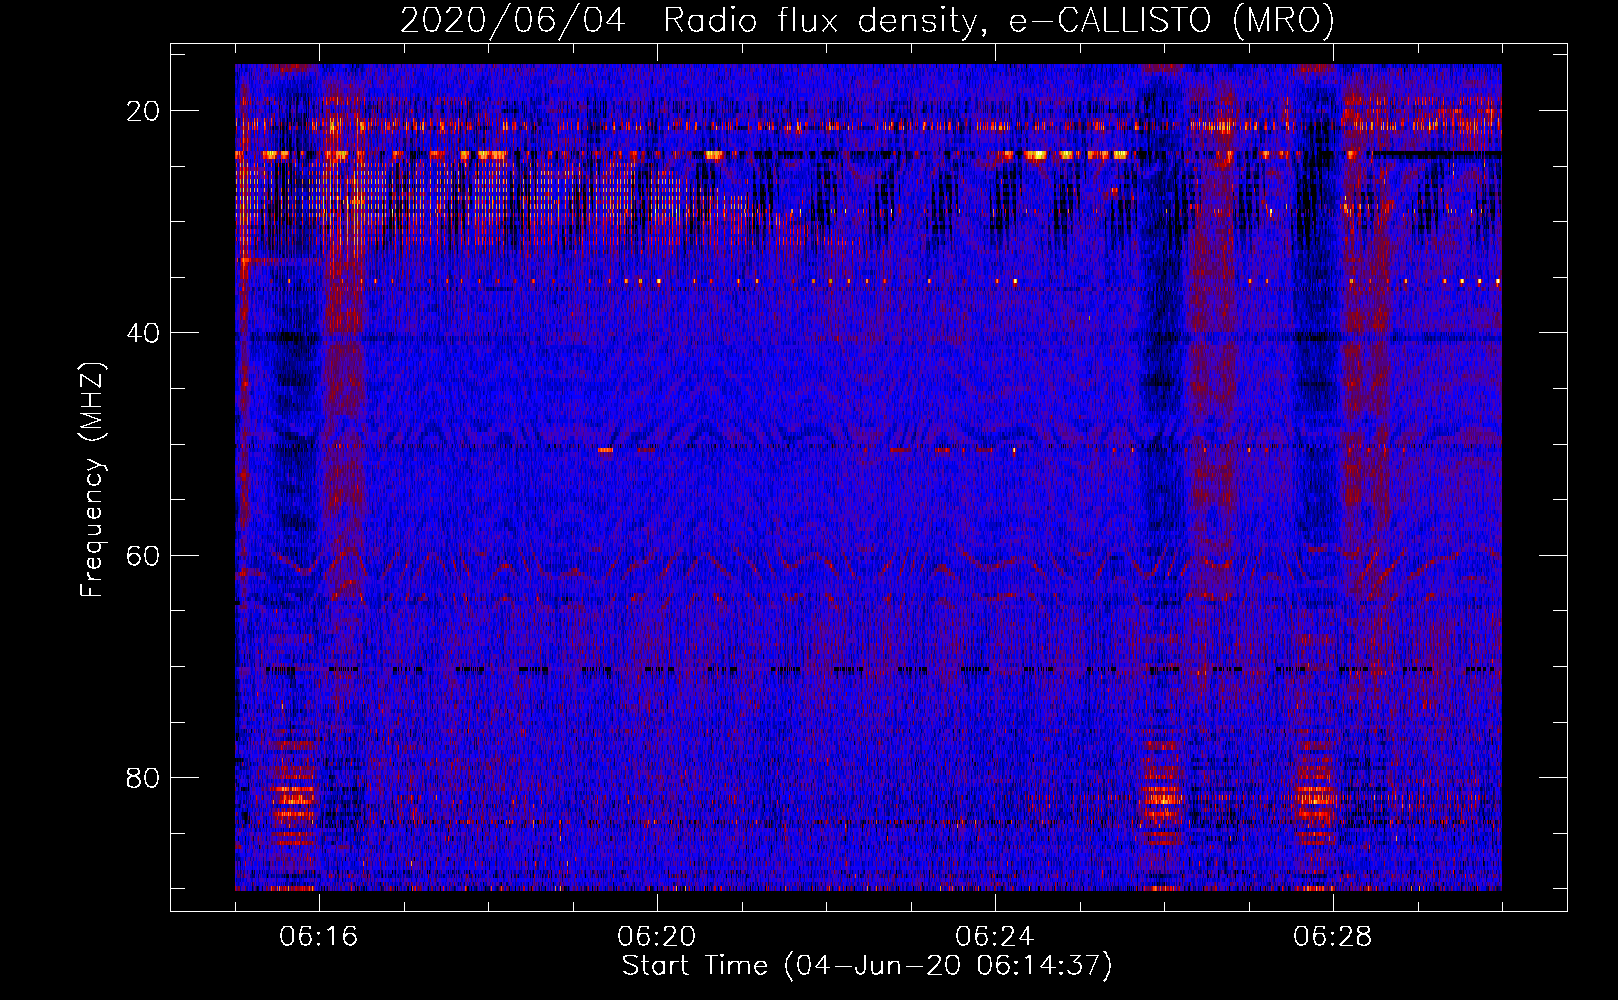The image size is (1618, 1000).
Task: Click the "06:16" time tick label
Action: [319, 937]
